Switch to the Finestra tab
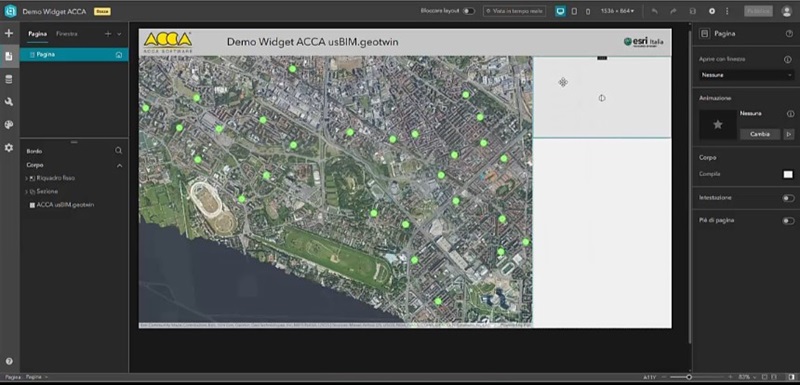Screen dimensions: 800x385 (x=67, y=34)
